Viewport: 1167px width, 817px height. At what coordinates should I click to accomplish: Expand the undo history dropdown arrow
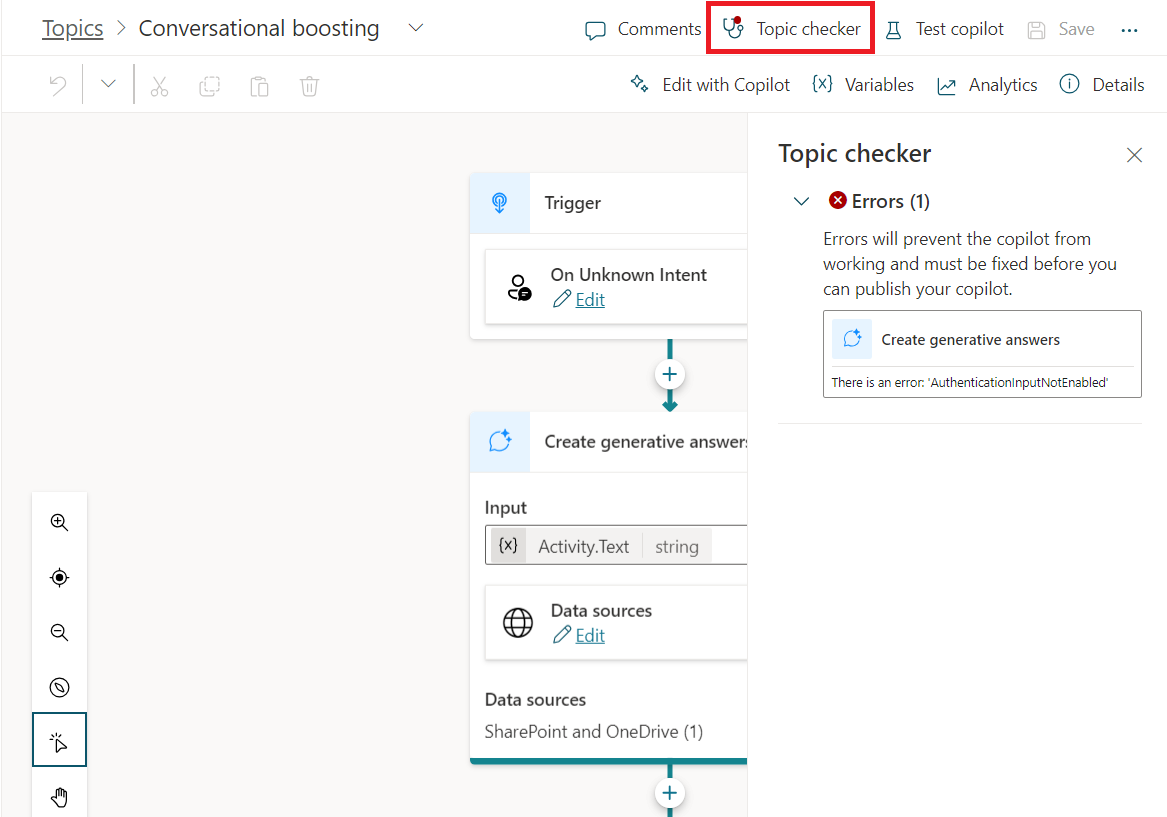click(x=108, y=85)
